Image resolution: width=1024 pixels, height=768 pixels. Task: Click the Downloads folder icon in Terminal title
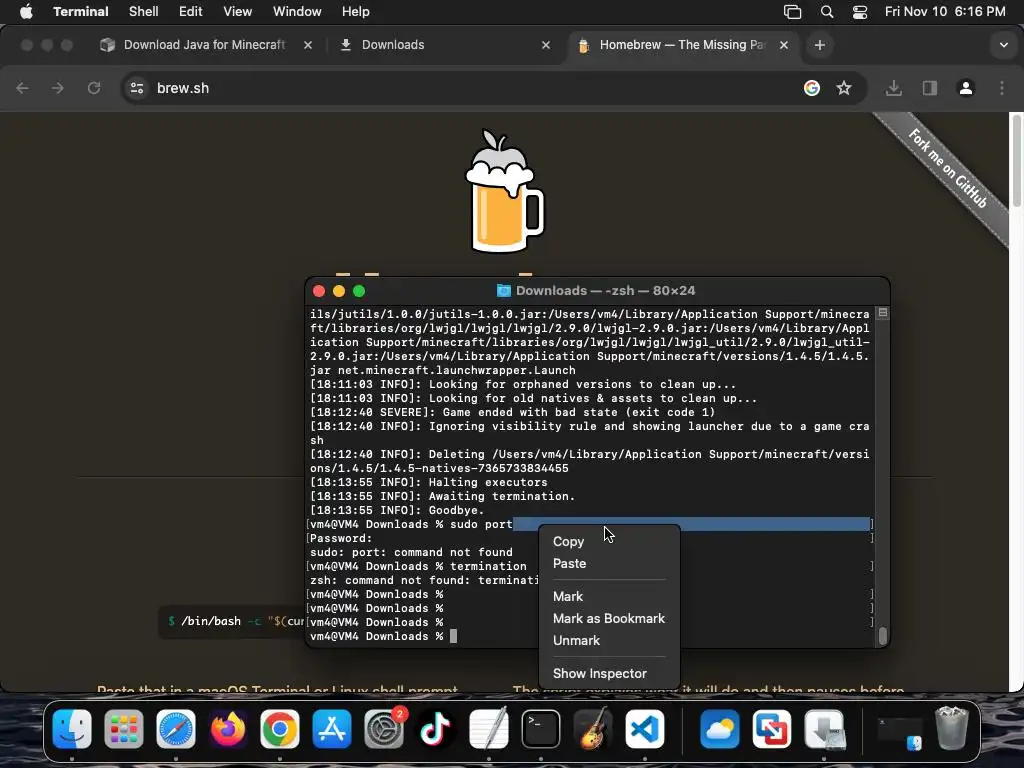[504, 291]
